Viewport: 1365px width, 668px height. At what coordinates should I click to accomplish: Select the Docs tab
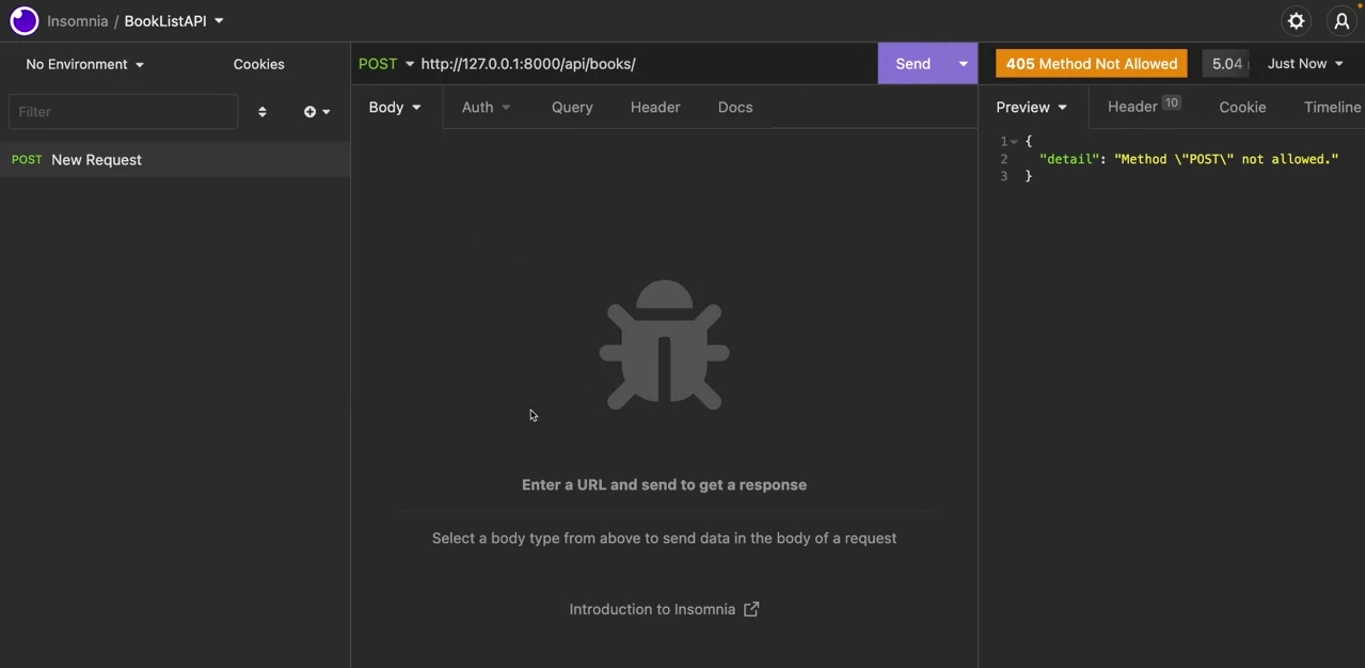pyautogui.click(x=735, y=107)
